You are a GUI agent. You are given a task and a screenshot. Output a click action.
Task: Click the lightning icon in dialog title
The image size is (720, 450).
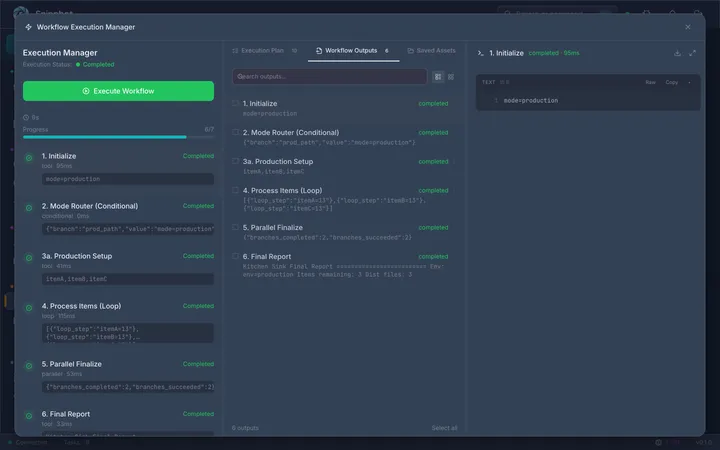point(28,27)
